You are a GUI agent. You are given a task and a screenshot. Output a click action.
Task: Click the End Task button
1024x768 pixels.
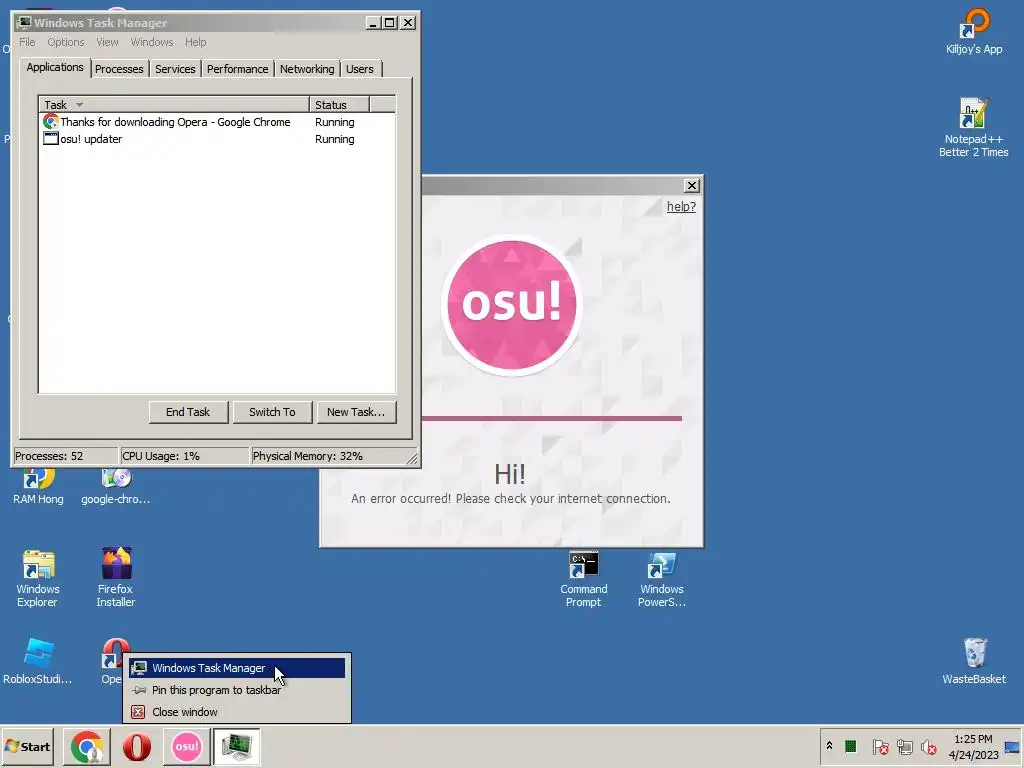[188, 412]
